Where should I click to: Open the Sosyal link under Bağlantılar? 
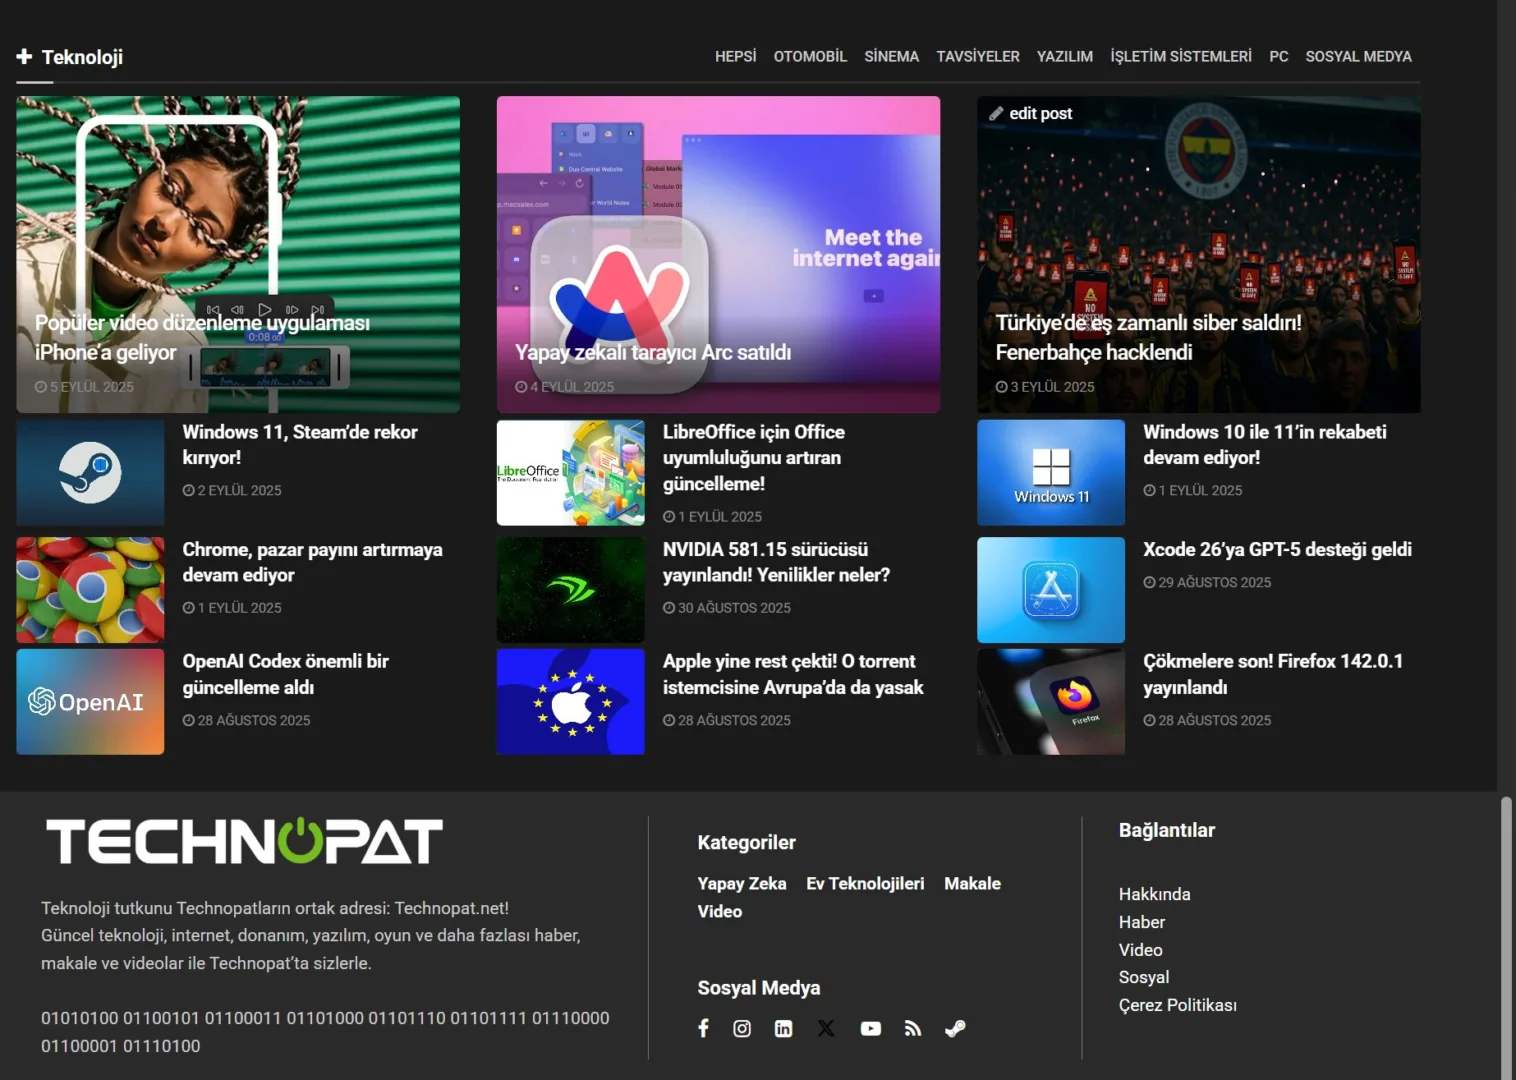click(1144, 977)
